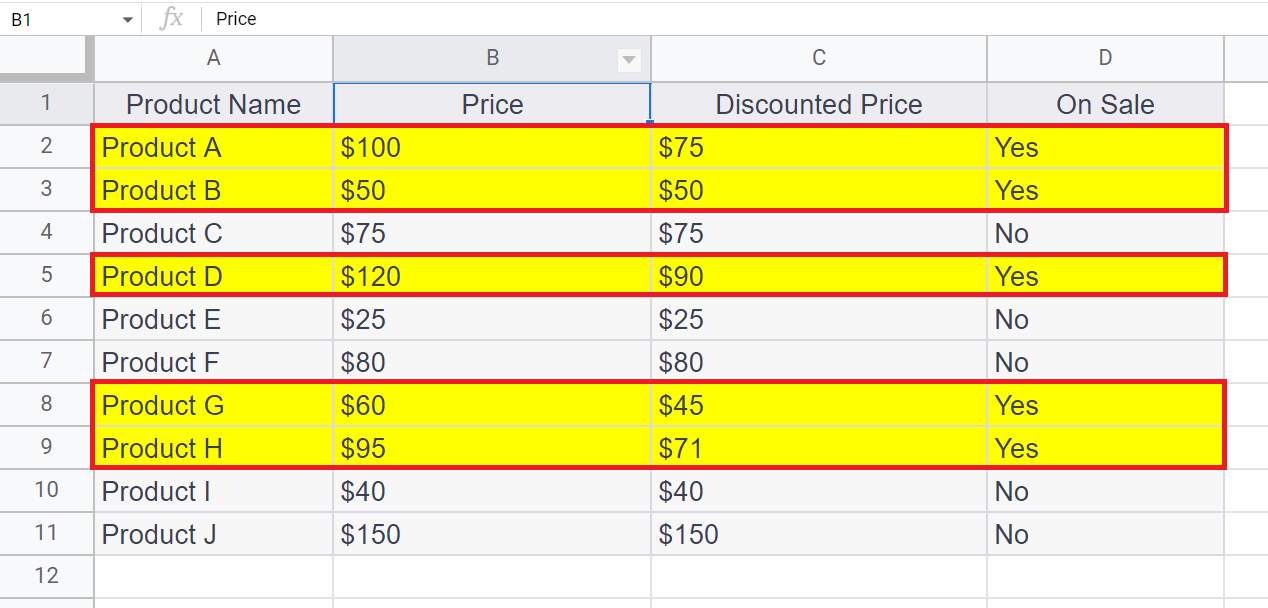Viewport: 1268px width, 608px height.
Task: Click the formula bar containing Price
Action: [700, 19]
